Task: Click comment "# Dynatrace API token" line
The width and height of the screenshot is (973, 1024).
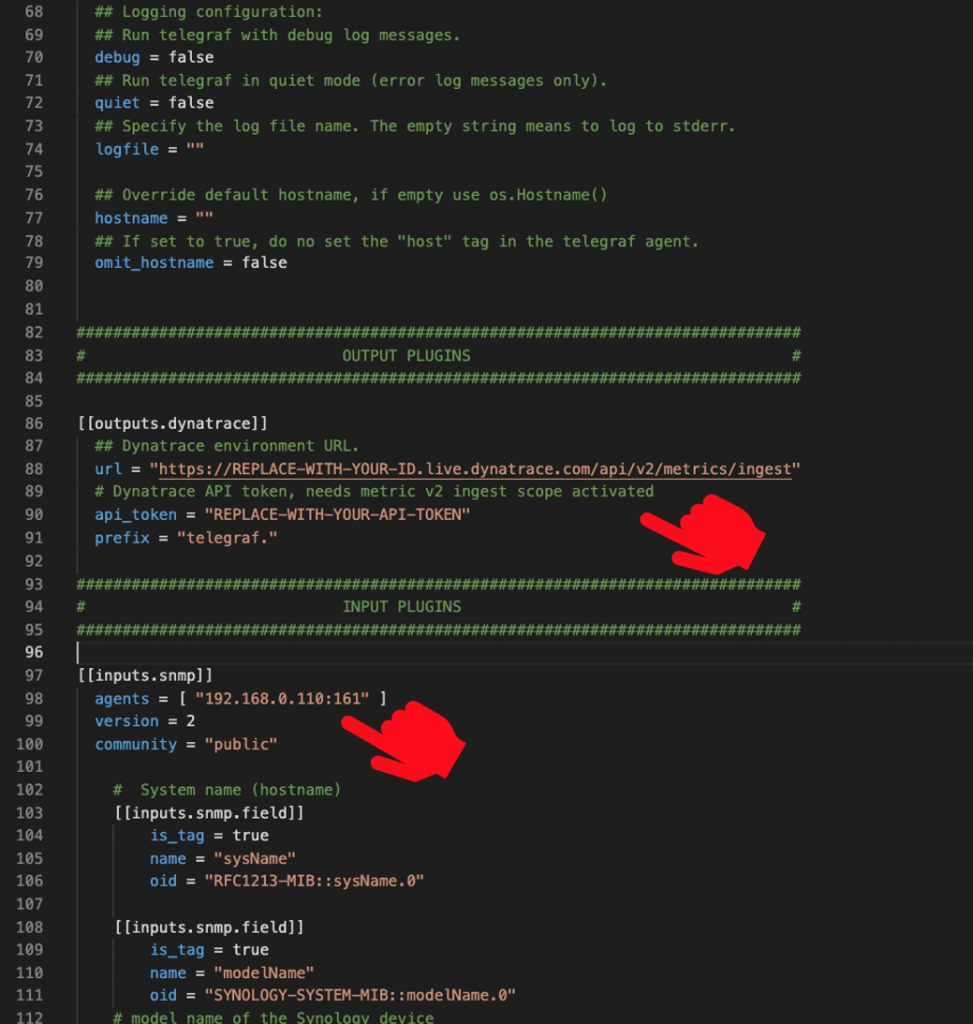Action: click(374, 492)
